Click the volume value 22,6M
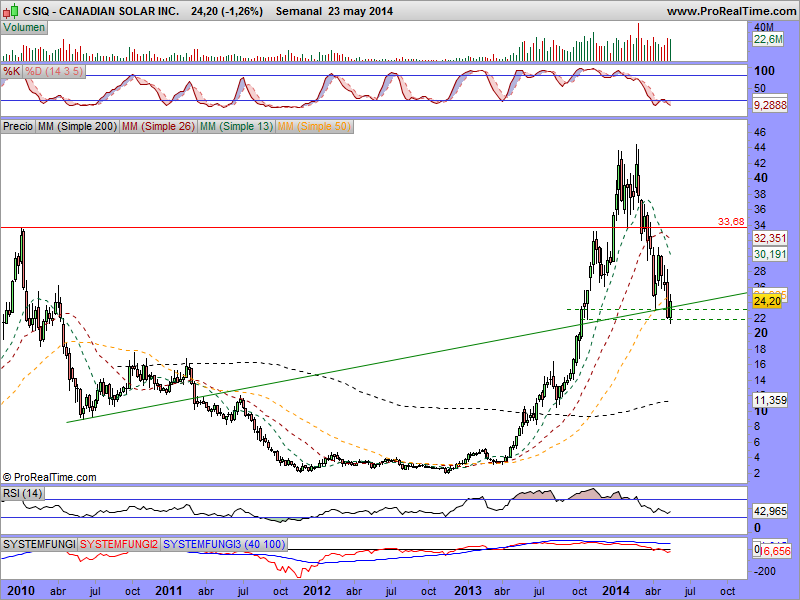 click(768, 39)
